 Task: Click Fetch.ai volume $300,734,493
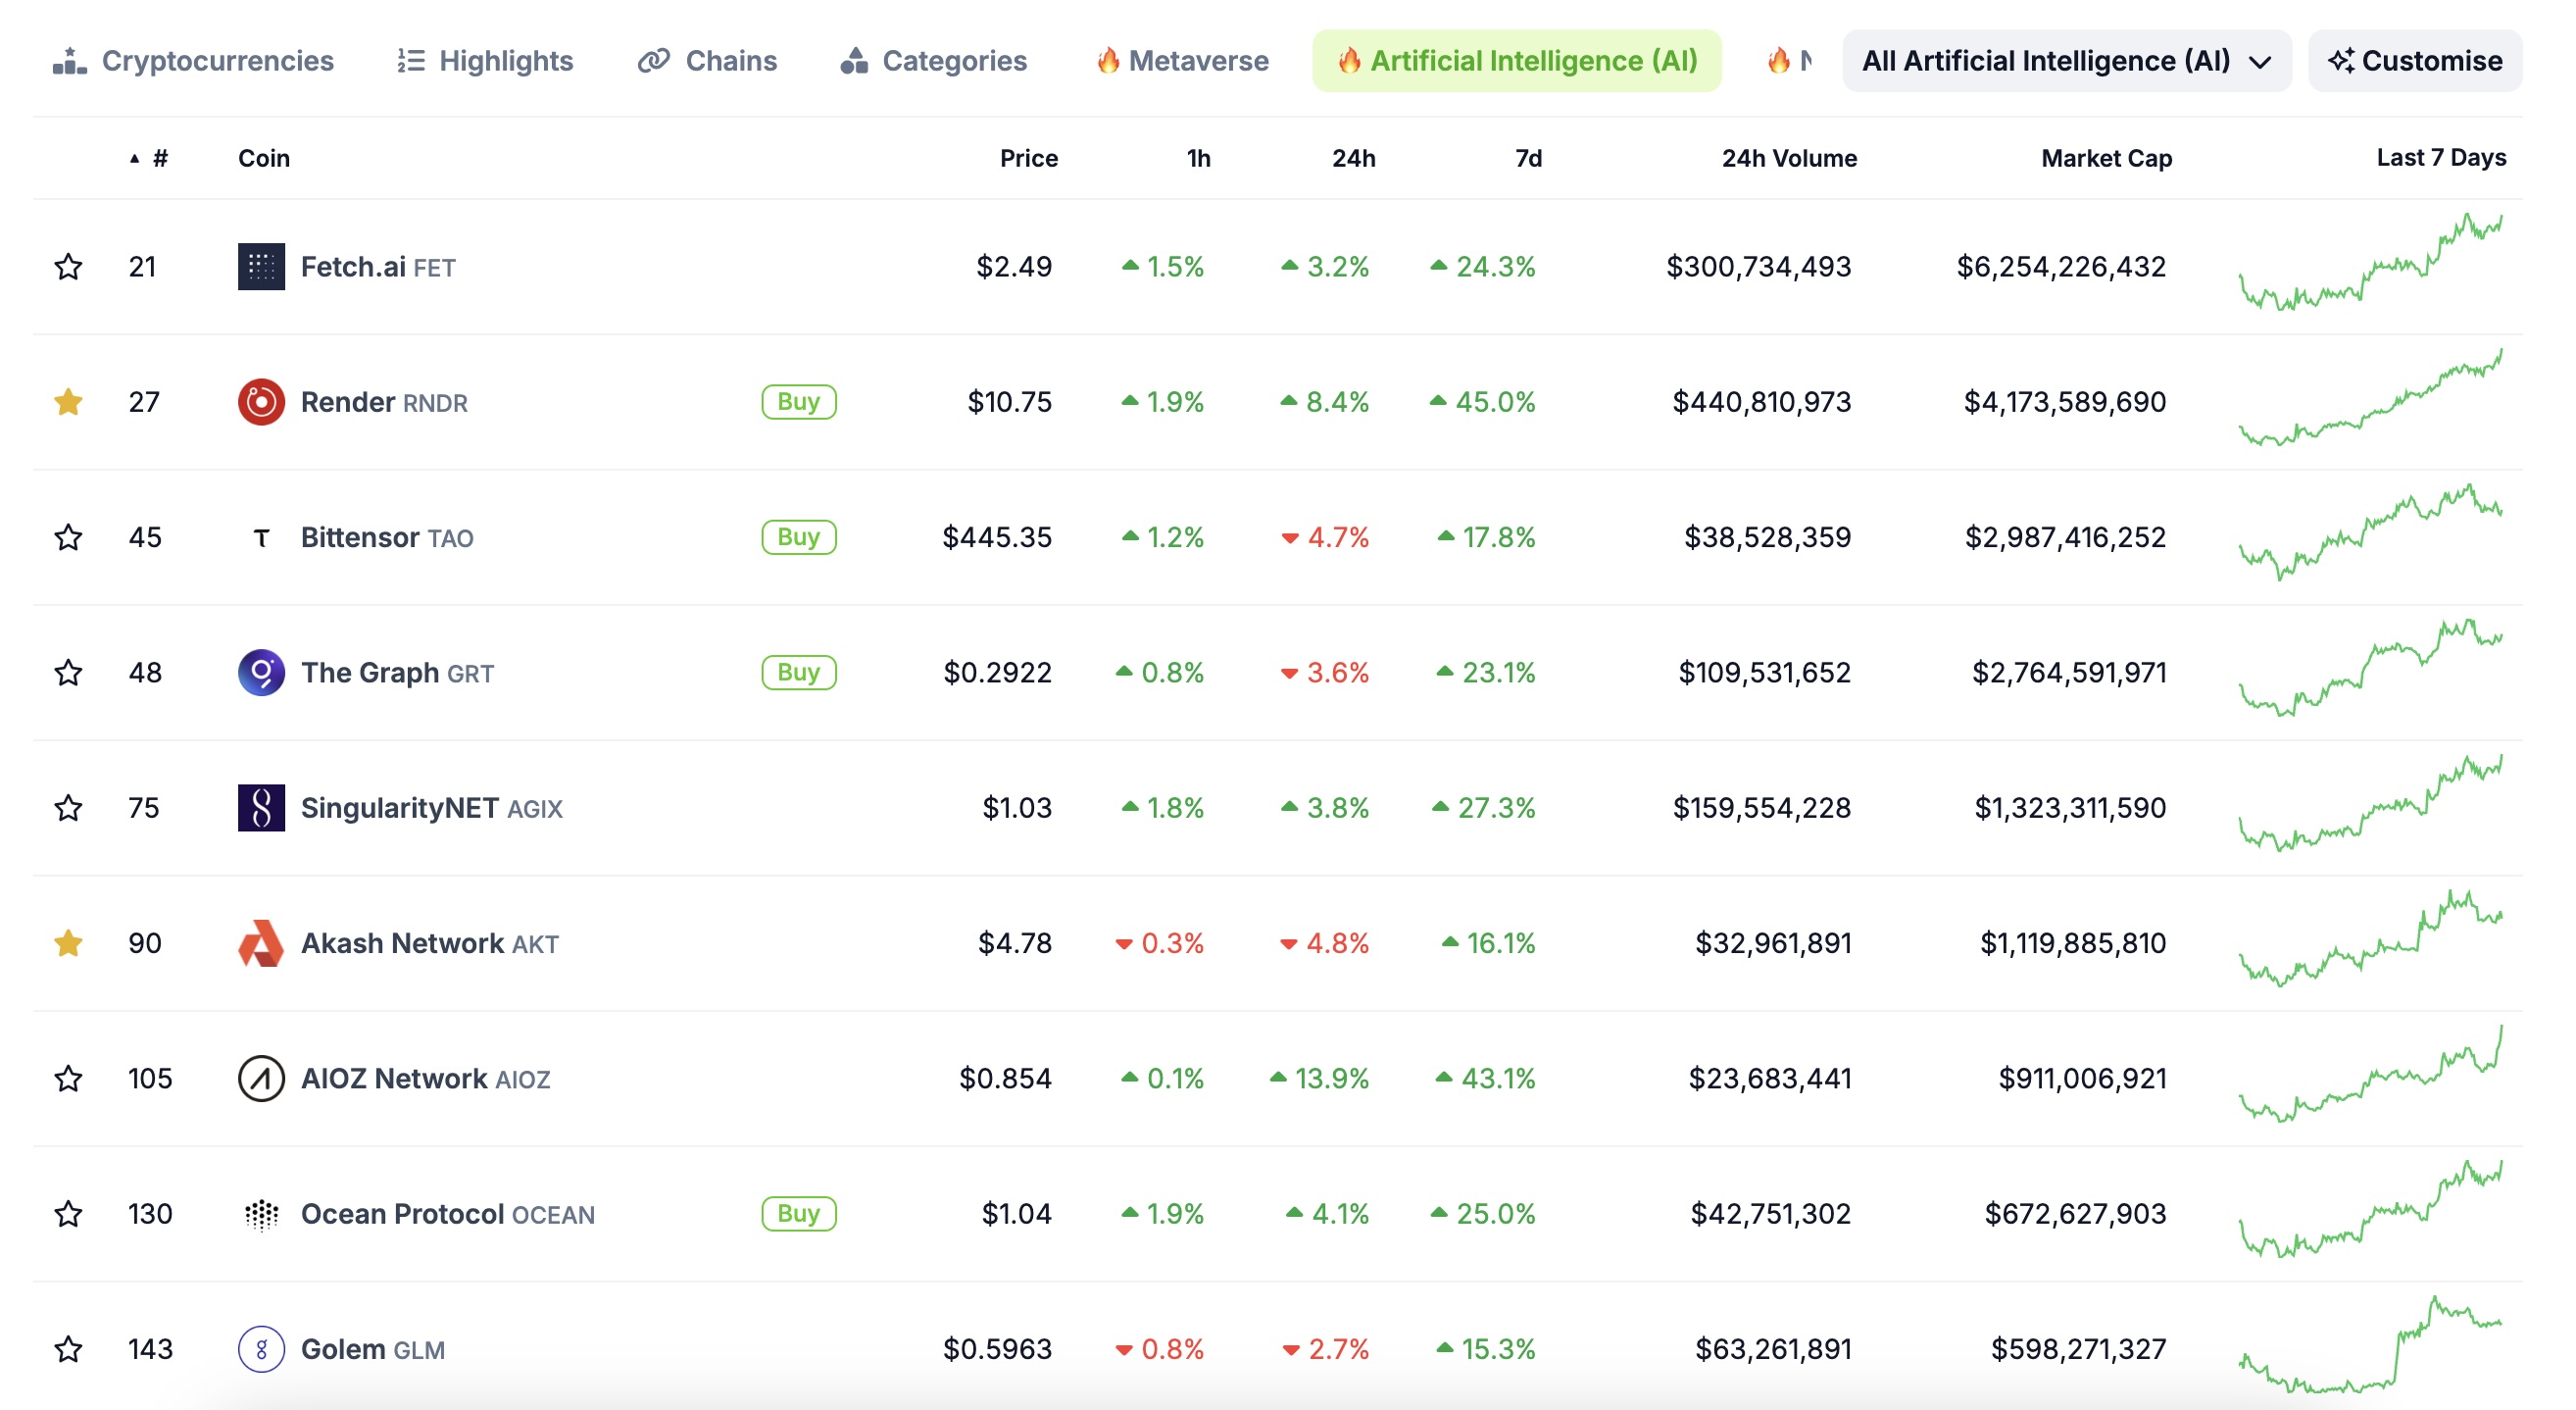1759,267
